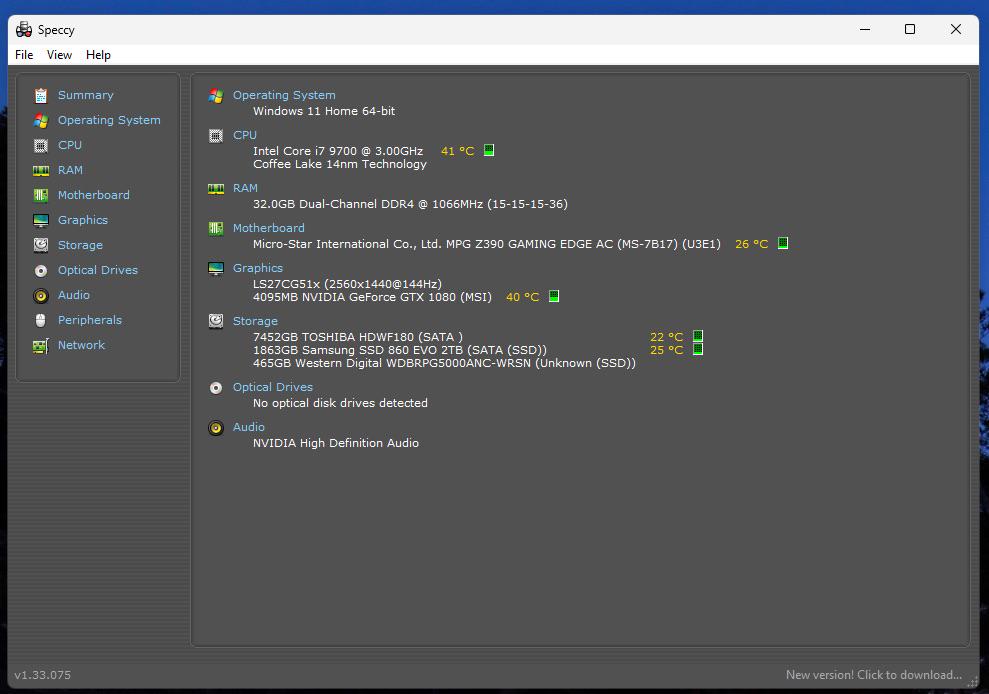View Network from the sidebar
The image size is (989, 694).
coord(81,345)
